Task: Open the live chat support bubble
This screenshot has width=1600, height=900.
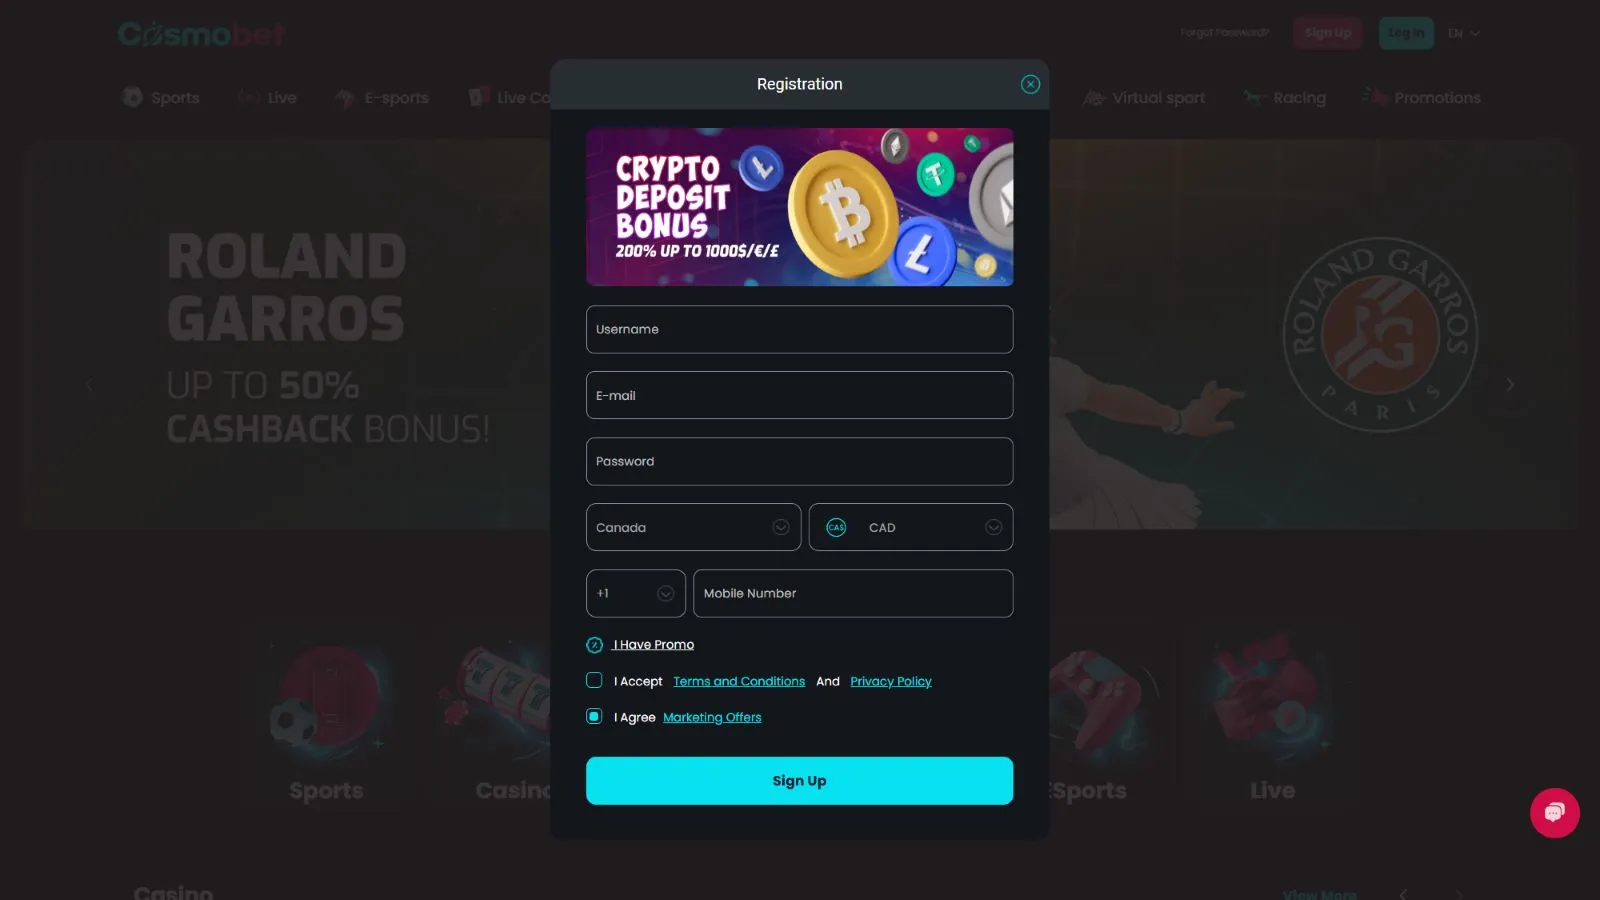Action: (1554, 813)
